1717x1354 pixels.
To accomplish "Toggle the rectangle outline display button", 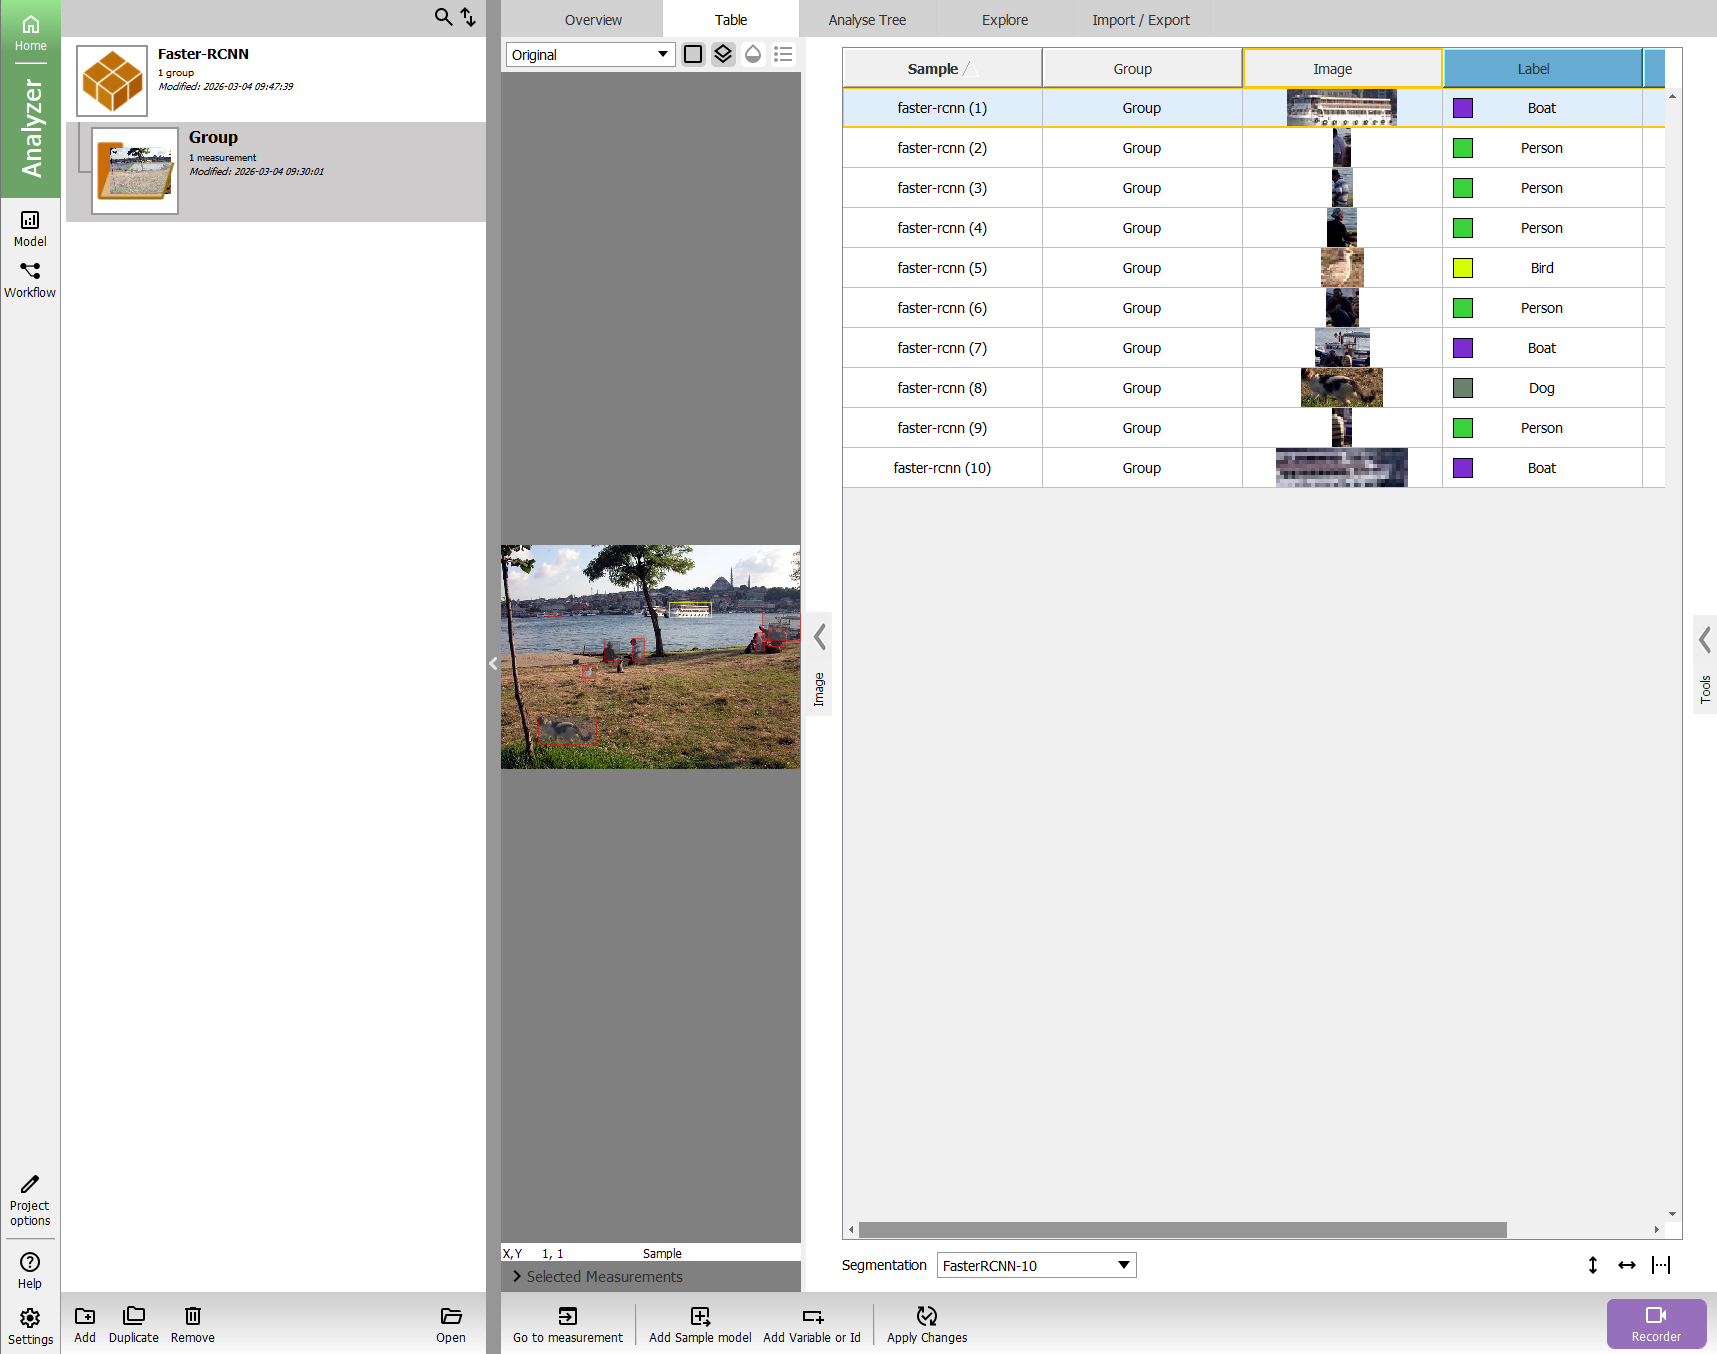I will click(x=693, y=54).
